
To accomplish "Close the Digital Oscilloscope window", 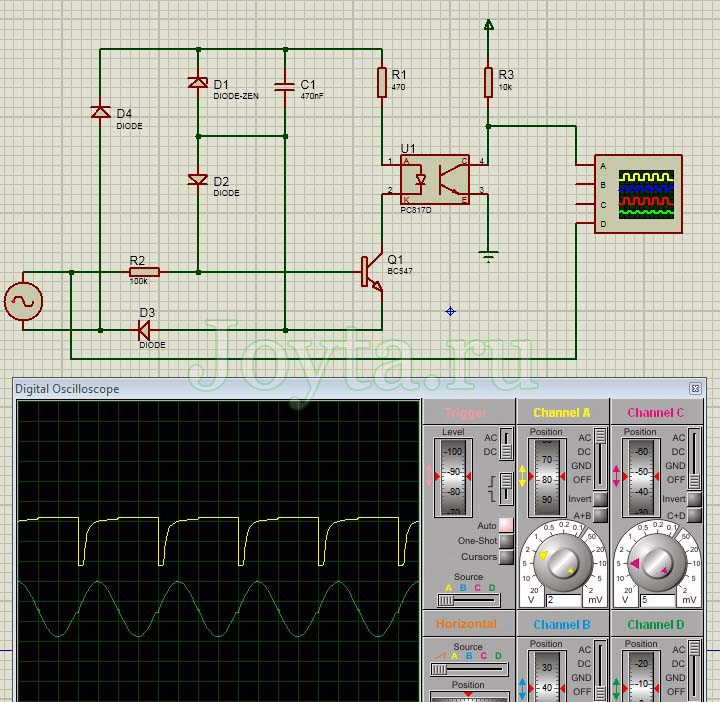I will click(694, 388).
